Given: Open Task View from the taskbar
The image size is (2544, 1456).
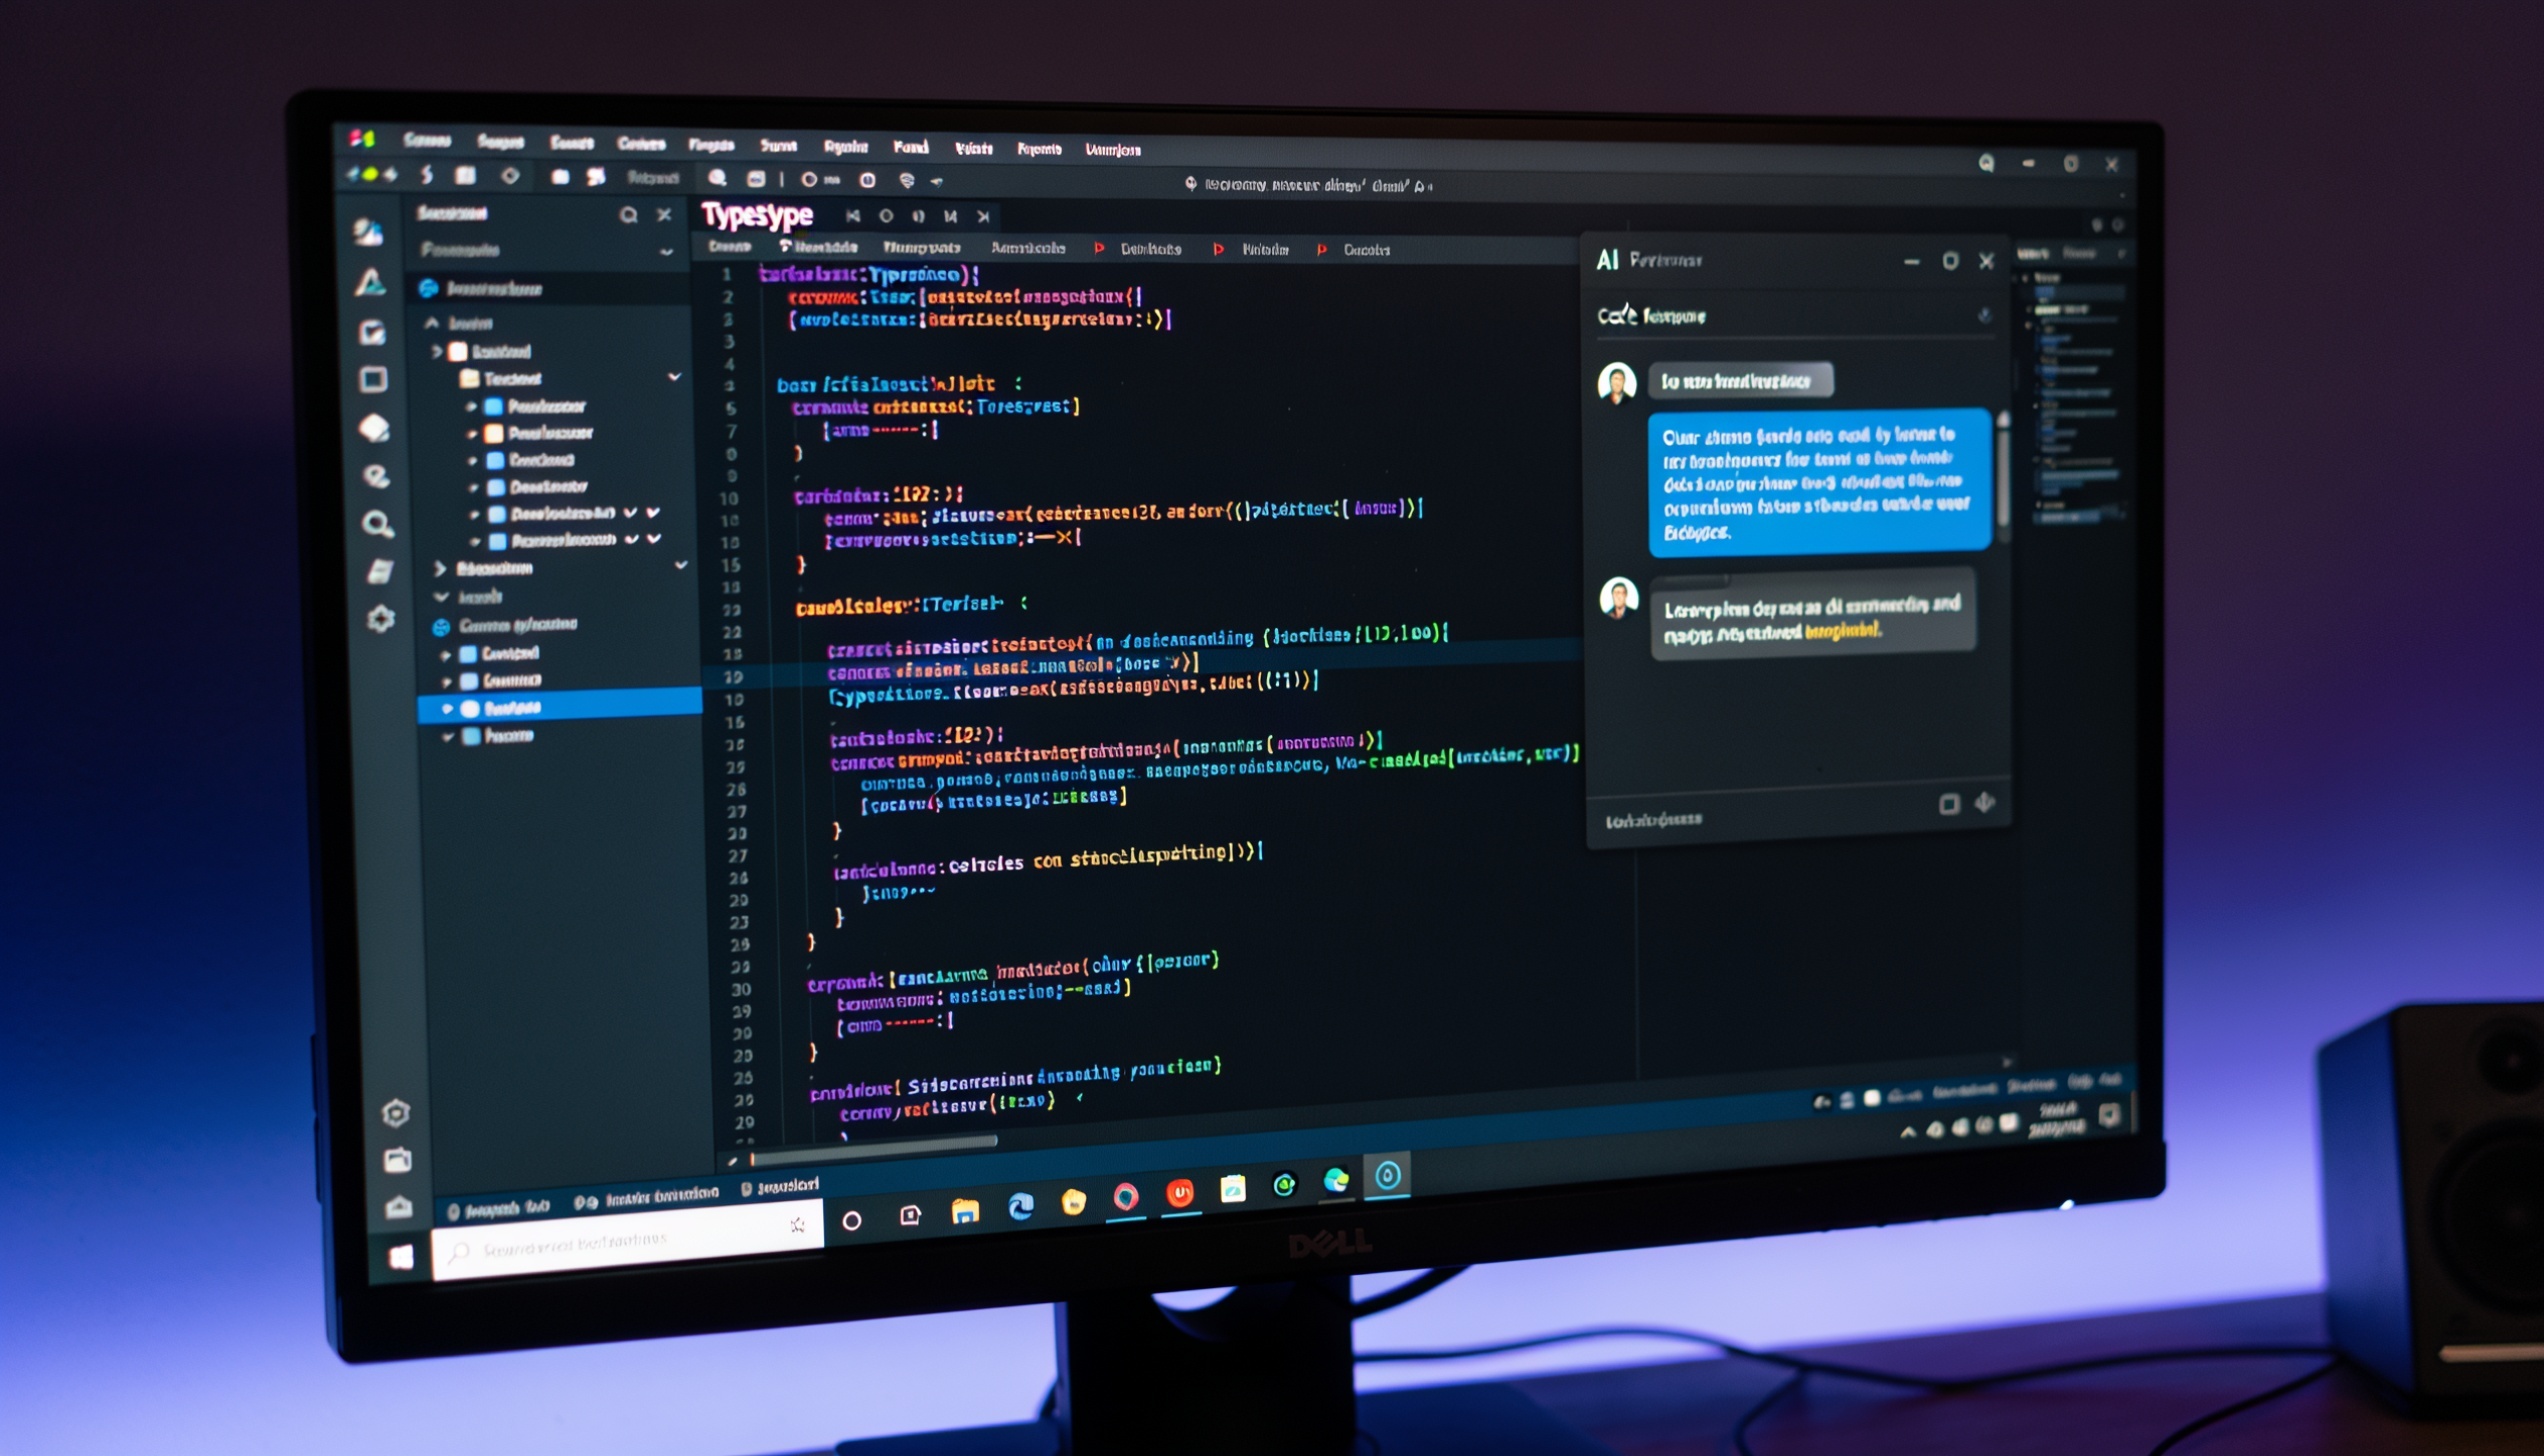Looking at the screenshot, I should (x=910, y=1215).
